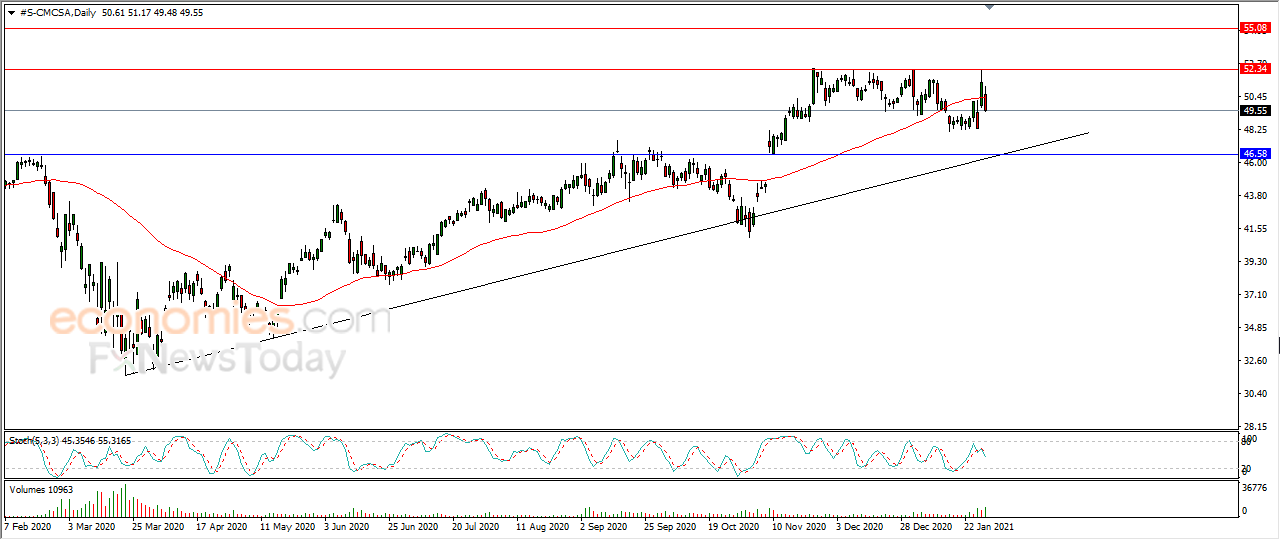This screenshot has height=540, width=1280.
Task: Select the red 55.08 price label
Action: [x=1254, y=29]
